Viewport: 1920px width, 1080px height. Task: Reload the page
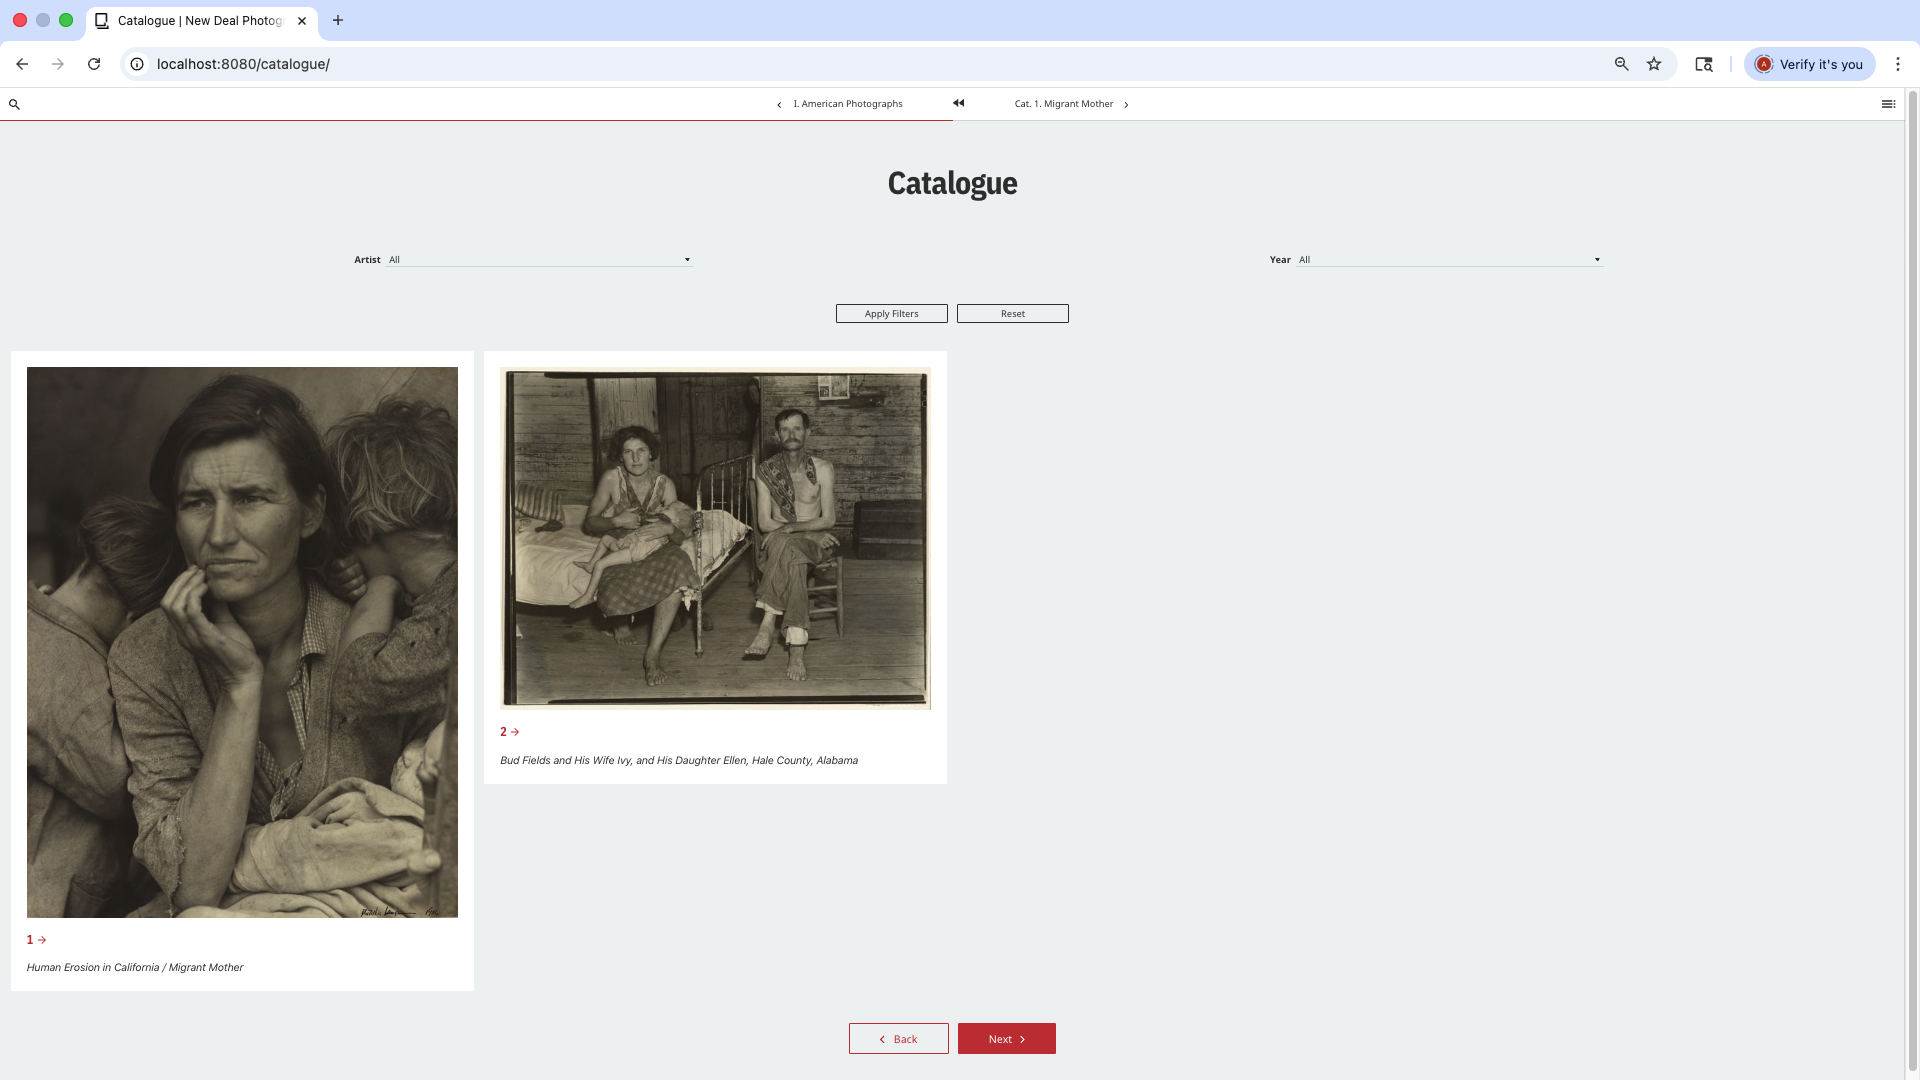click(94, 64)
